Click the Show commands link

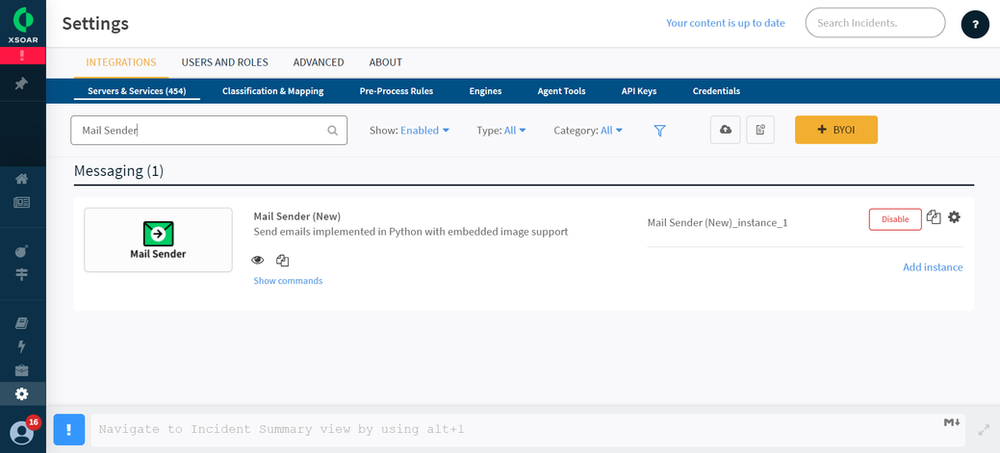pos(288,281)
